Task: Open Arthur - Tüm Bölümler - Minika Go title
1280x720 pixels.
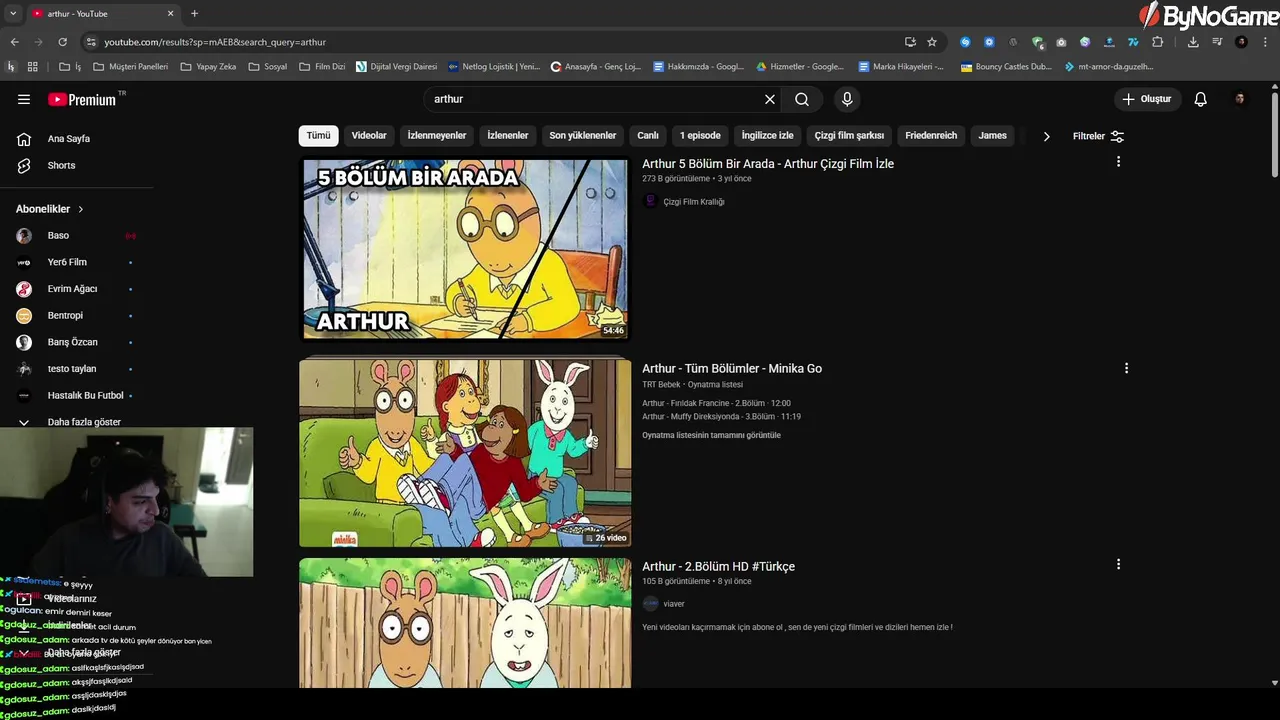Action: tap(732, 369)
